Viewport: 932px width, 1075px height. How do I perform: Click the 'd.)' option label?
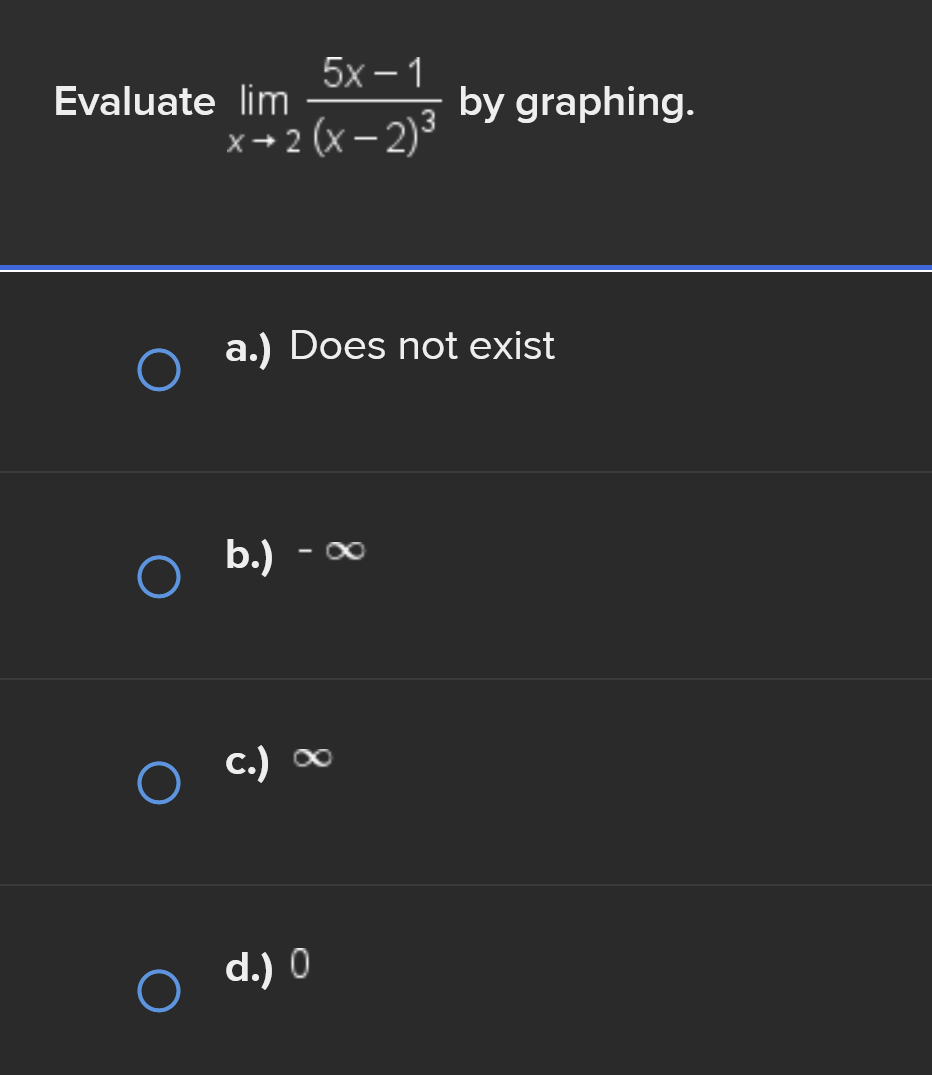tap(249, 968)
